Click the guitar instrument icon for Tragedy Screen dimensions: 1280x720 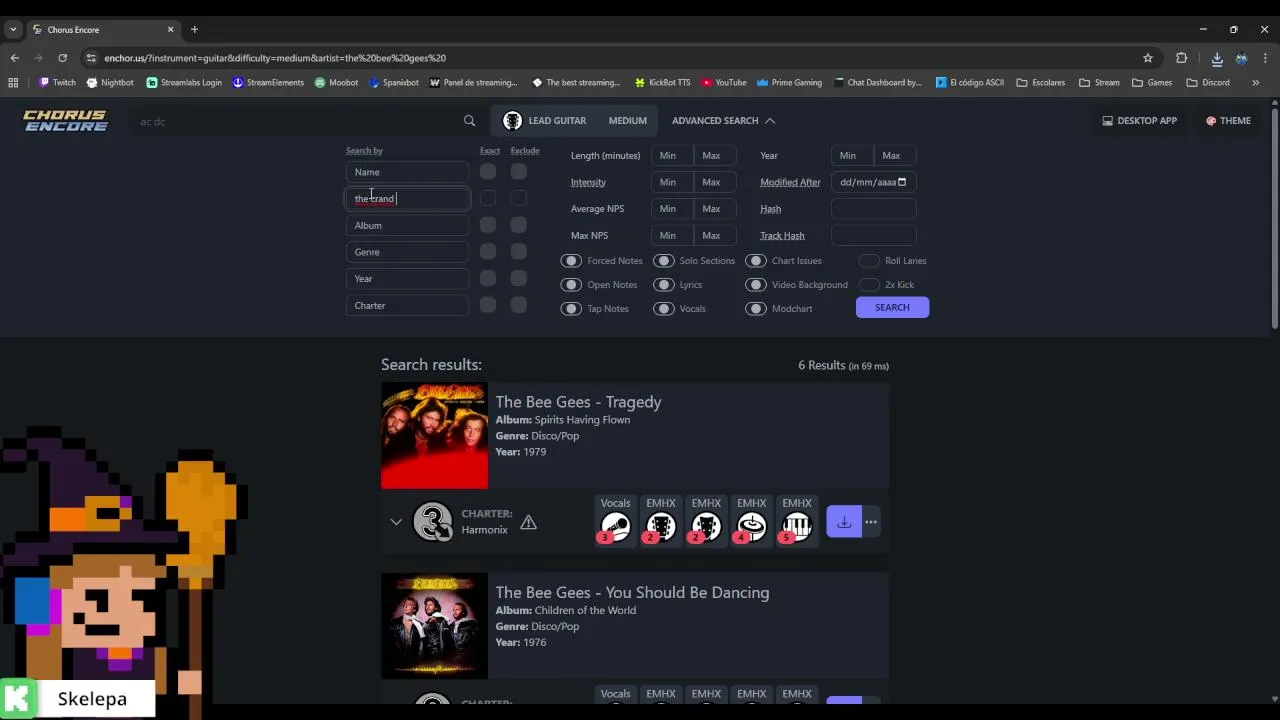(661, 527)
